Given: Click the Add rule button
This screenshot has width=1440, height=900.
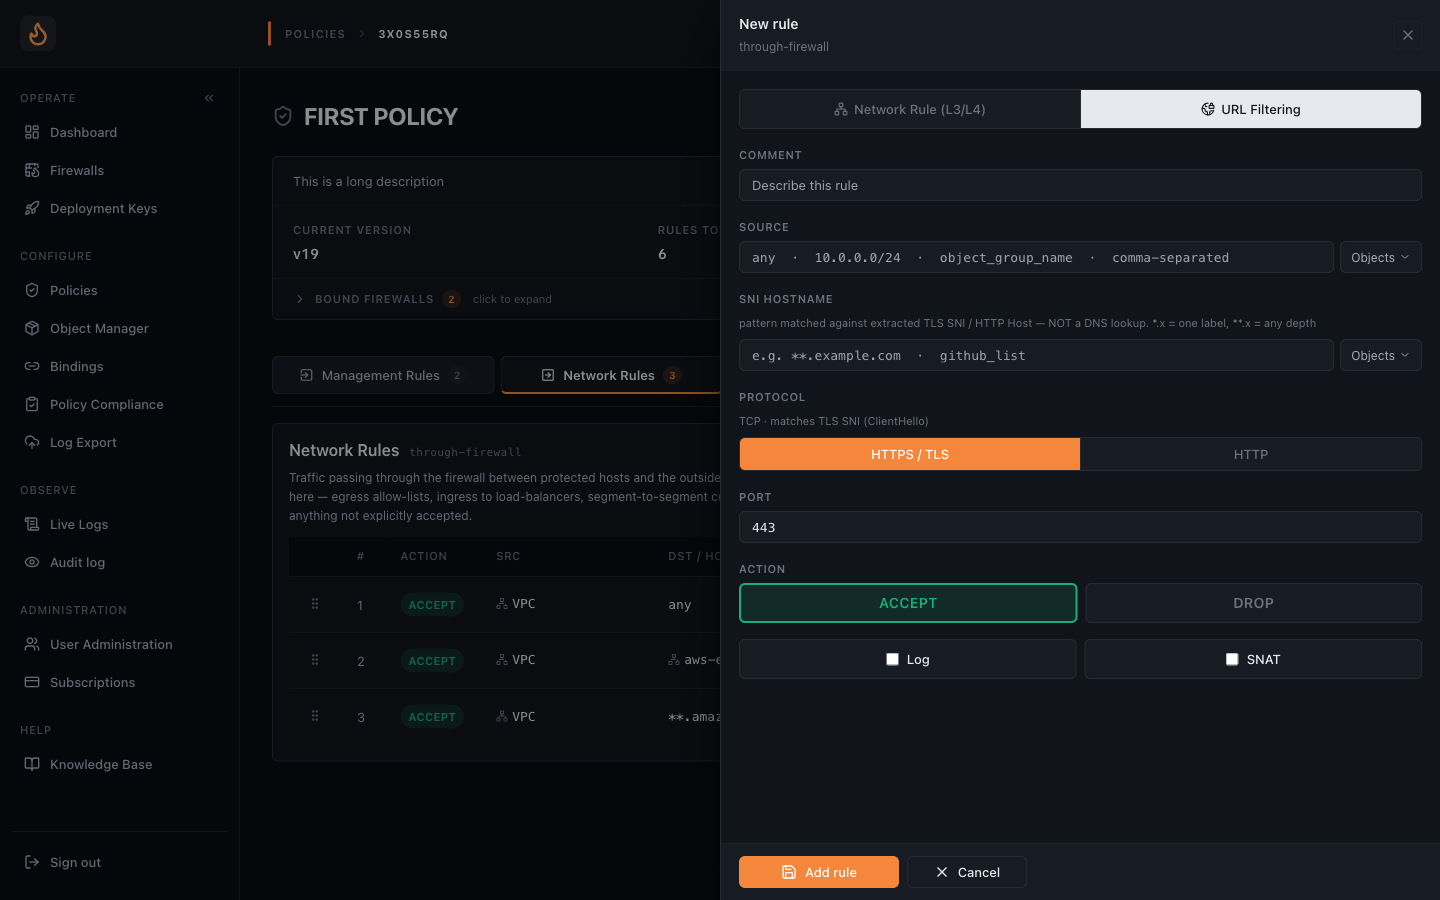Looking at the screenshot, I should (819, 872).
